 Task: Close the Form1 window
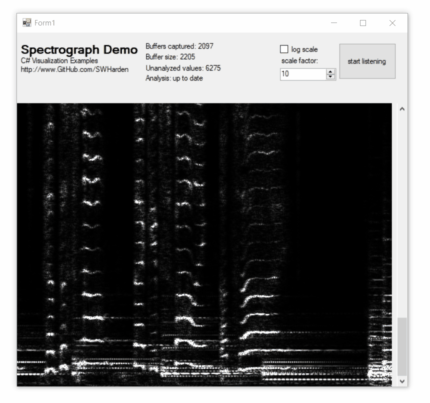click(x=392, y=23)
